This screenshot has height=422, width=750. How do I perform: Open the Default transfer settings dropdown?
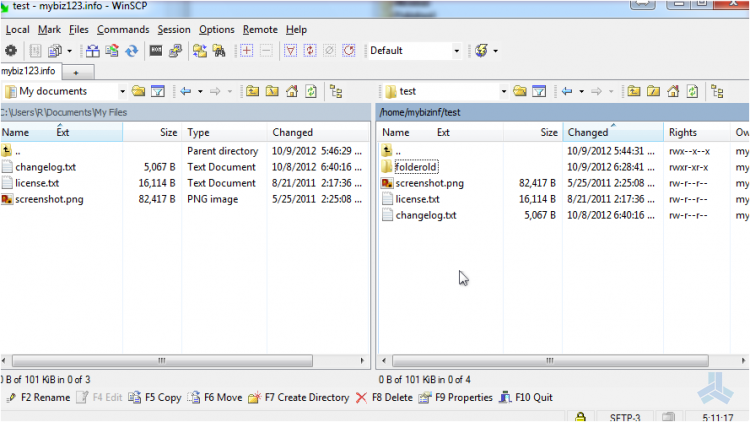point(457,51)
